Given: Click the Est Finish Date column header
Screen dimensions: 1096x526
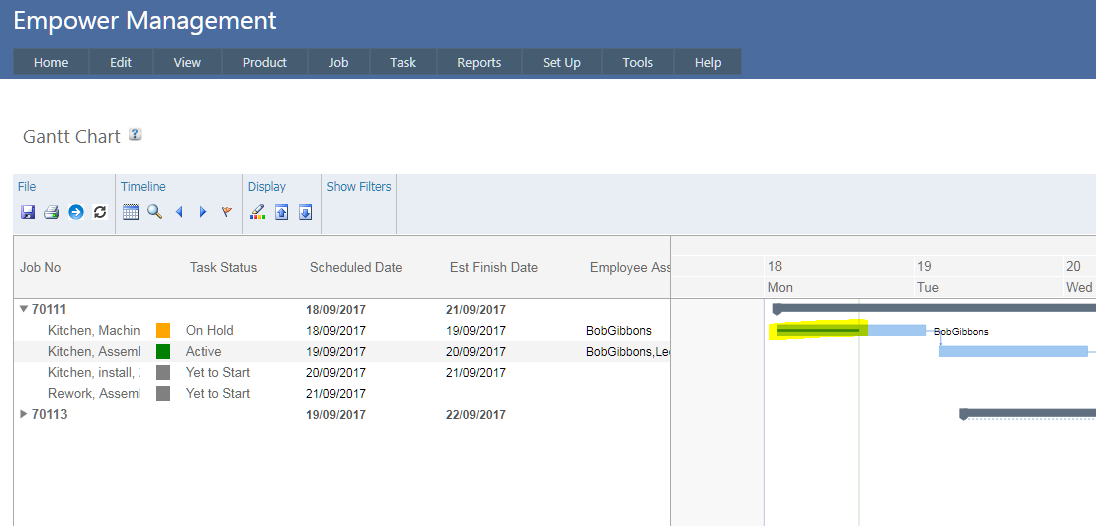Looking at the screenshot, I should click(x=494, y=267).
